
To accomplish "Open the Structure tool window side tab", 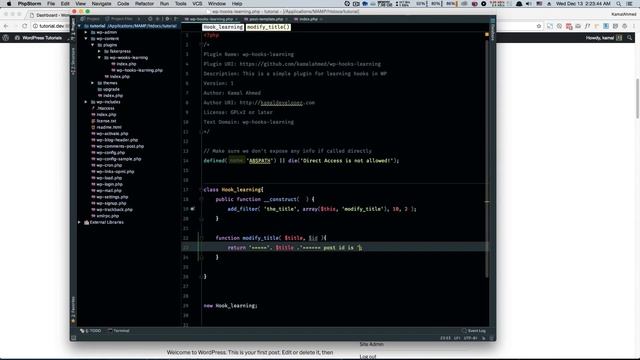I will coord(73,61).
